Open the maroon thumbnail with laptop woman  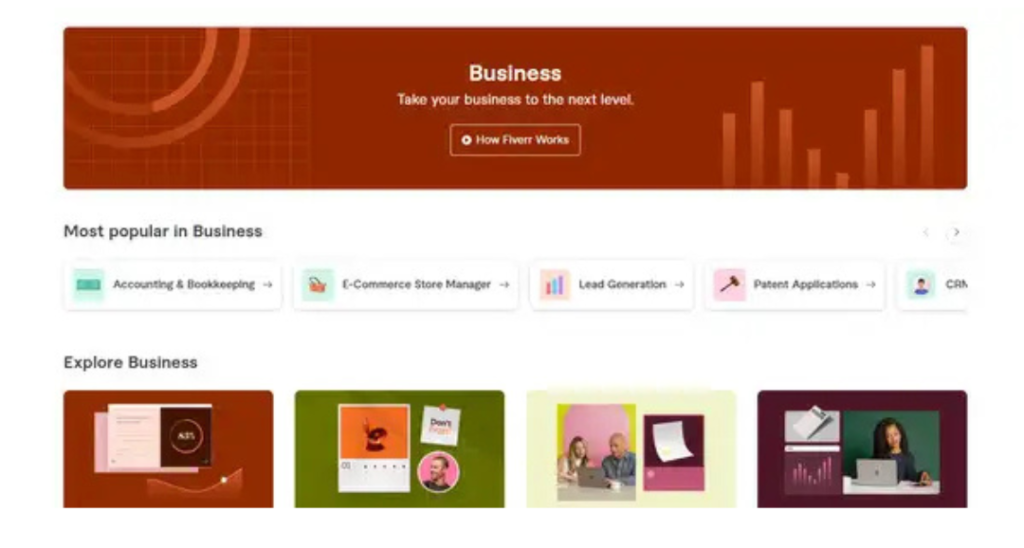click(x=862, y=448)
